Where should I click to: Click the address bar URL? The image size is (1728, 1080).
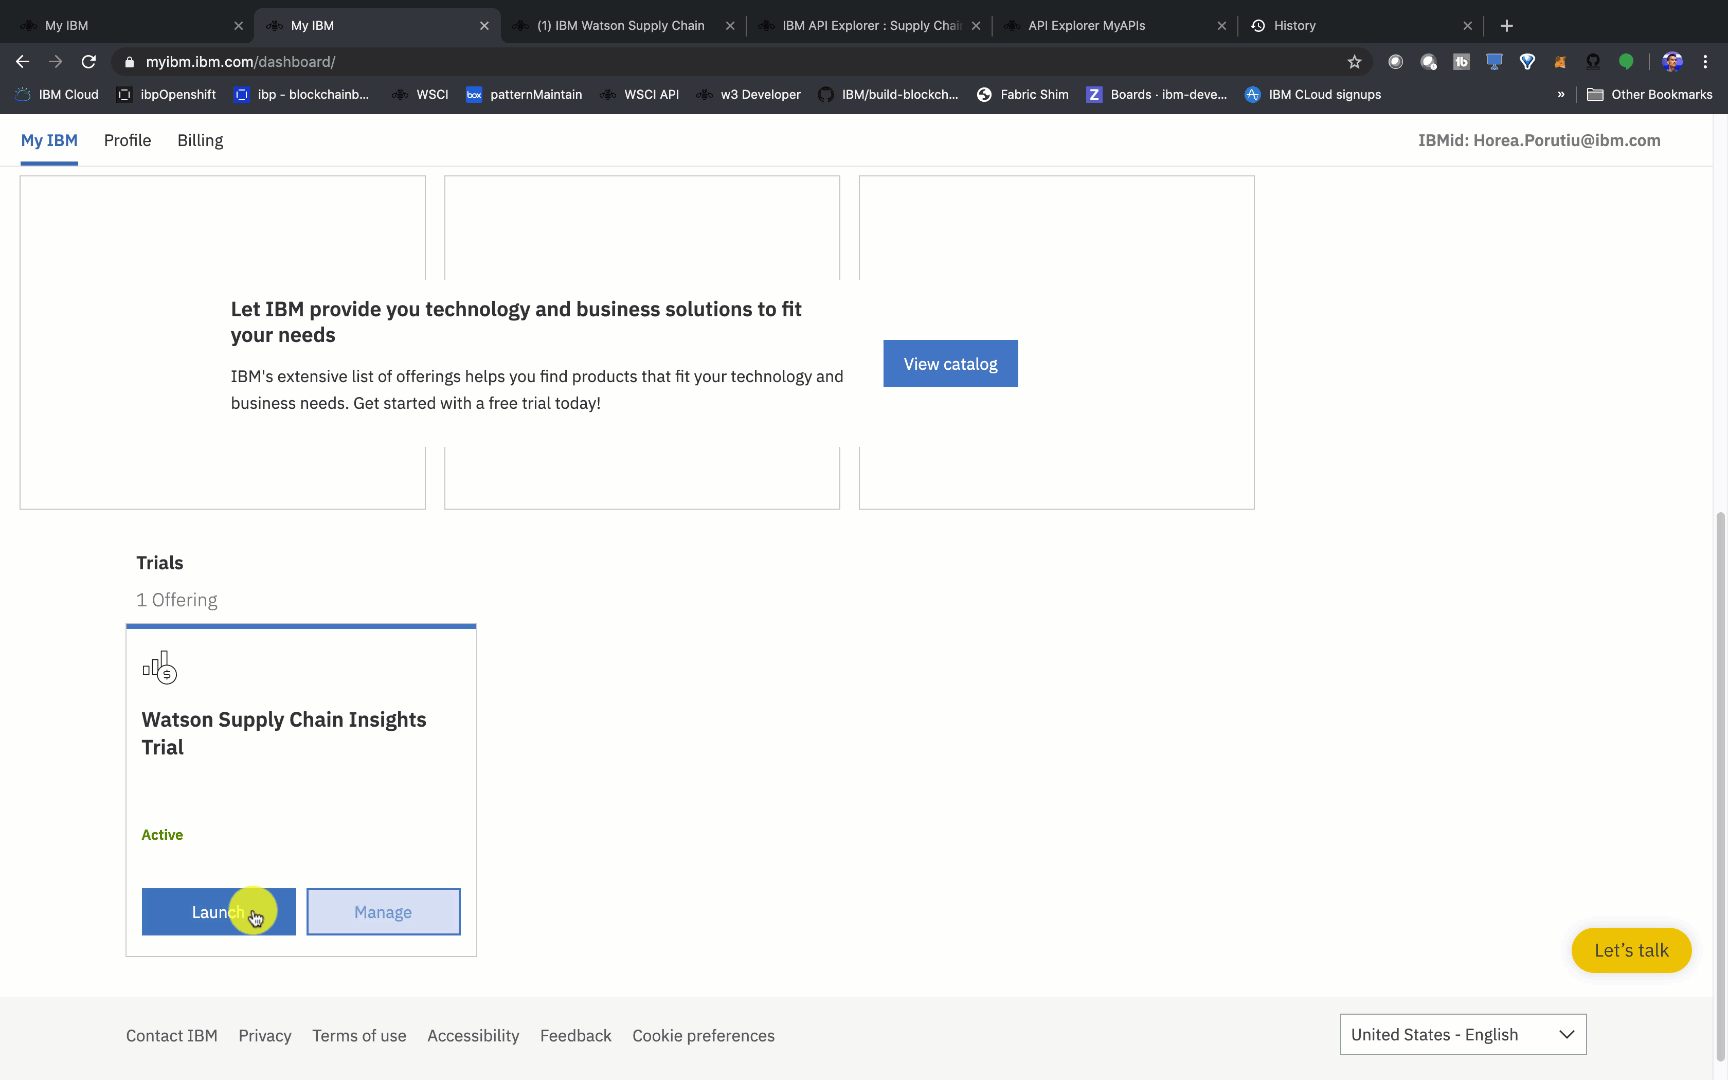pyautogui.click(x=241, y=62)
